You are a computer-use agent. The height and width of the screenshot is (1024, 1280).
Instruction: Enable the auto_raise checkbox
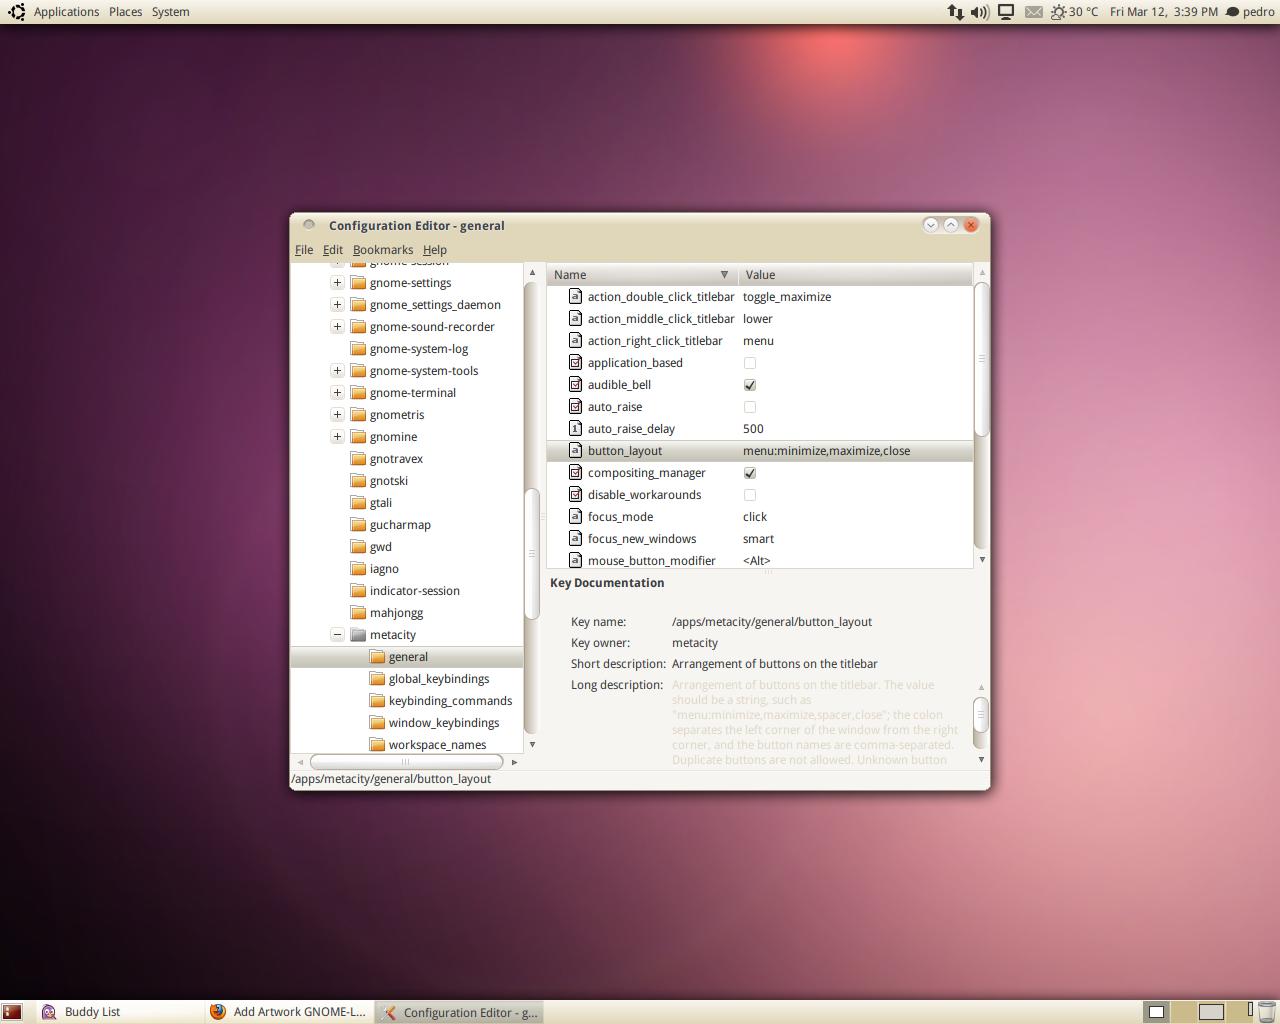point(750,407)
